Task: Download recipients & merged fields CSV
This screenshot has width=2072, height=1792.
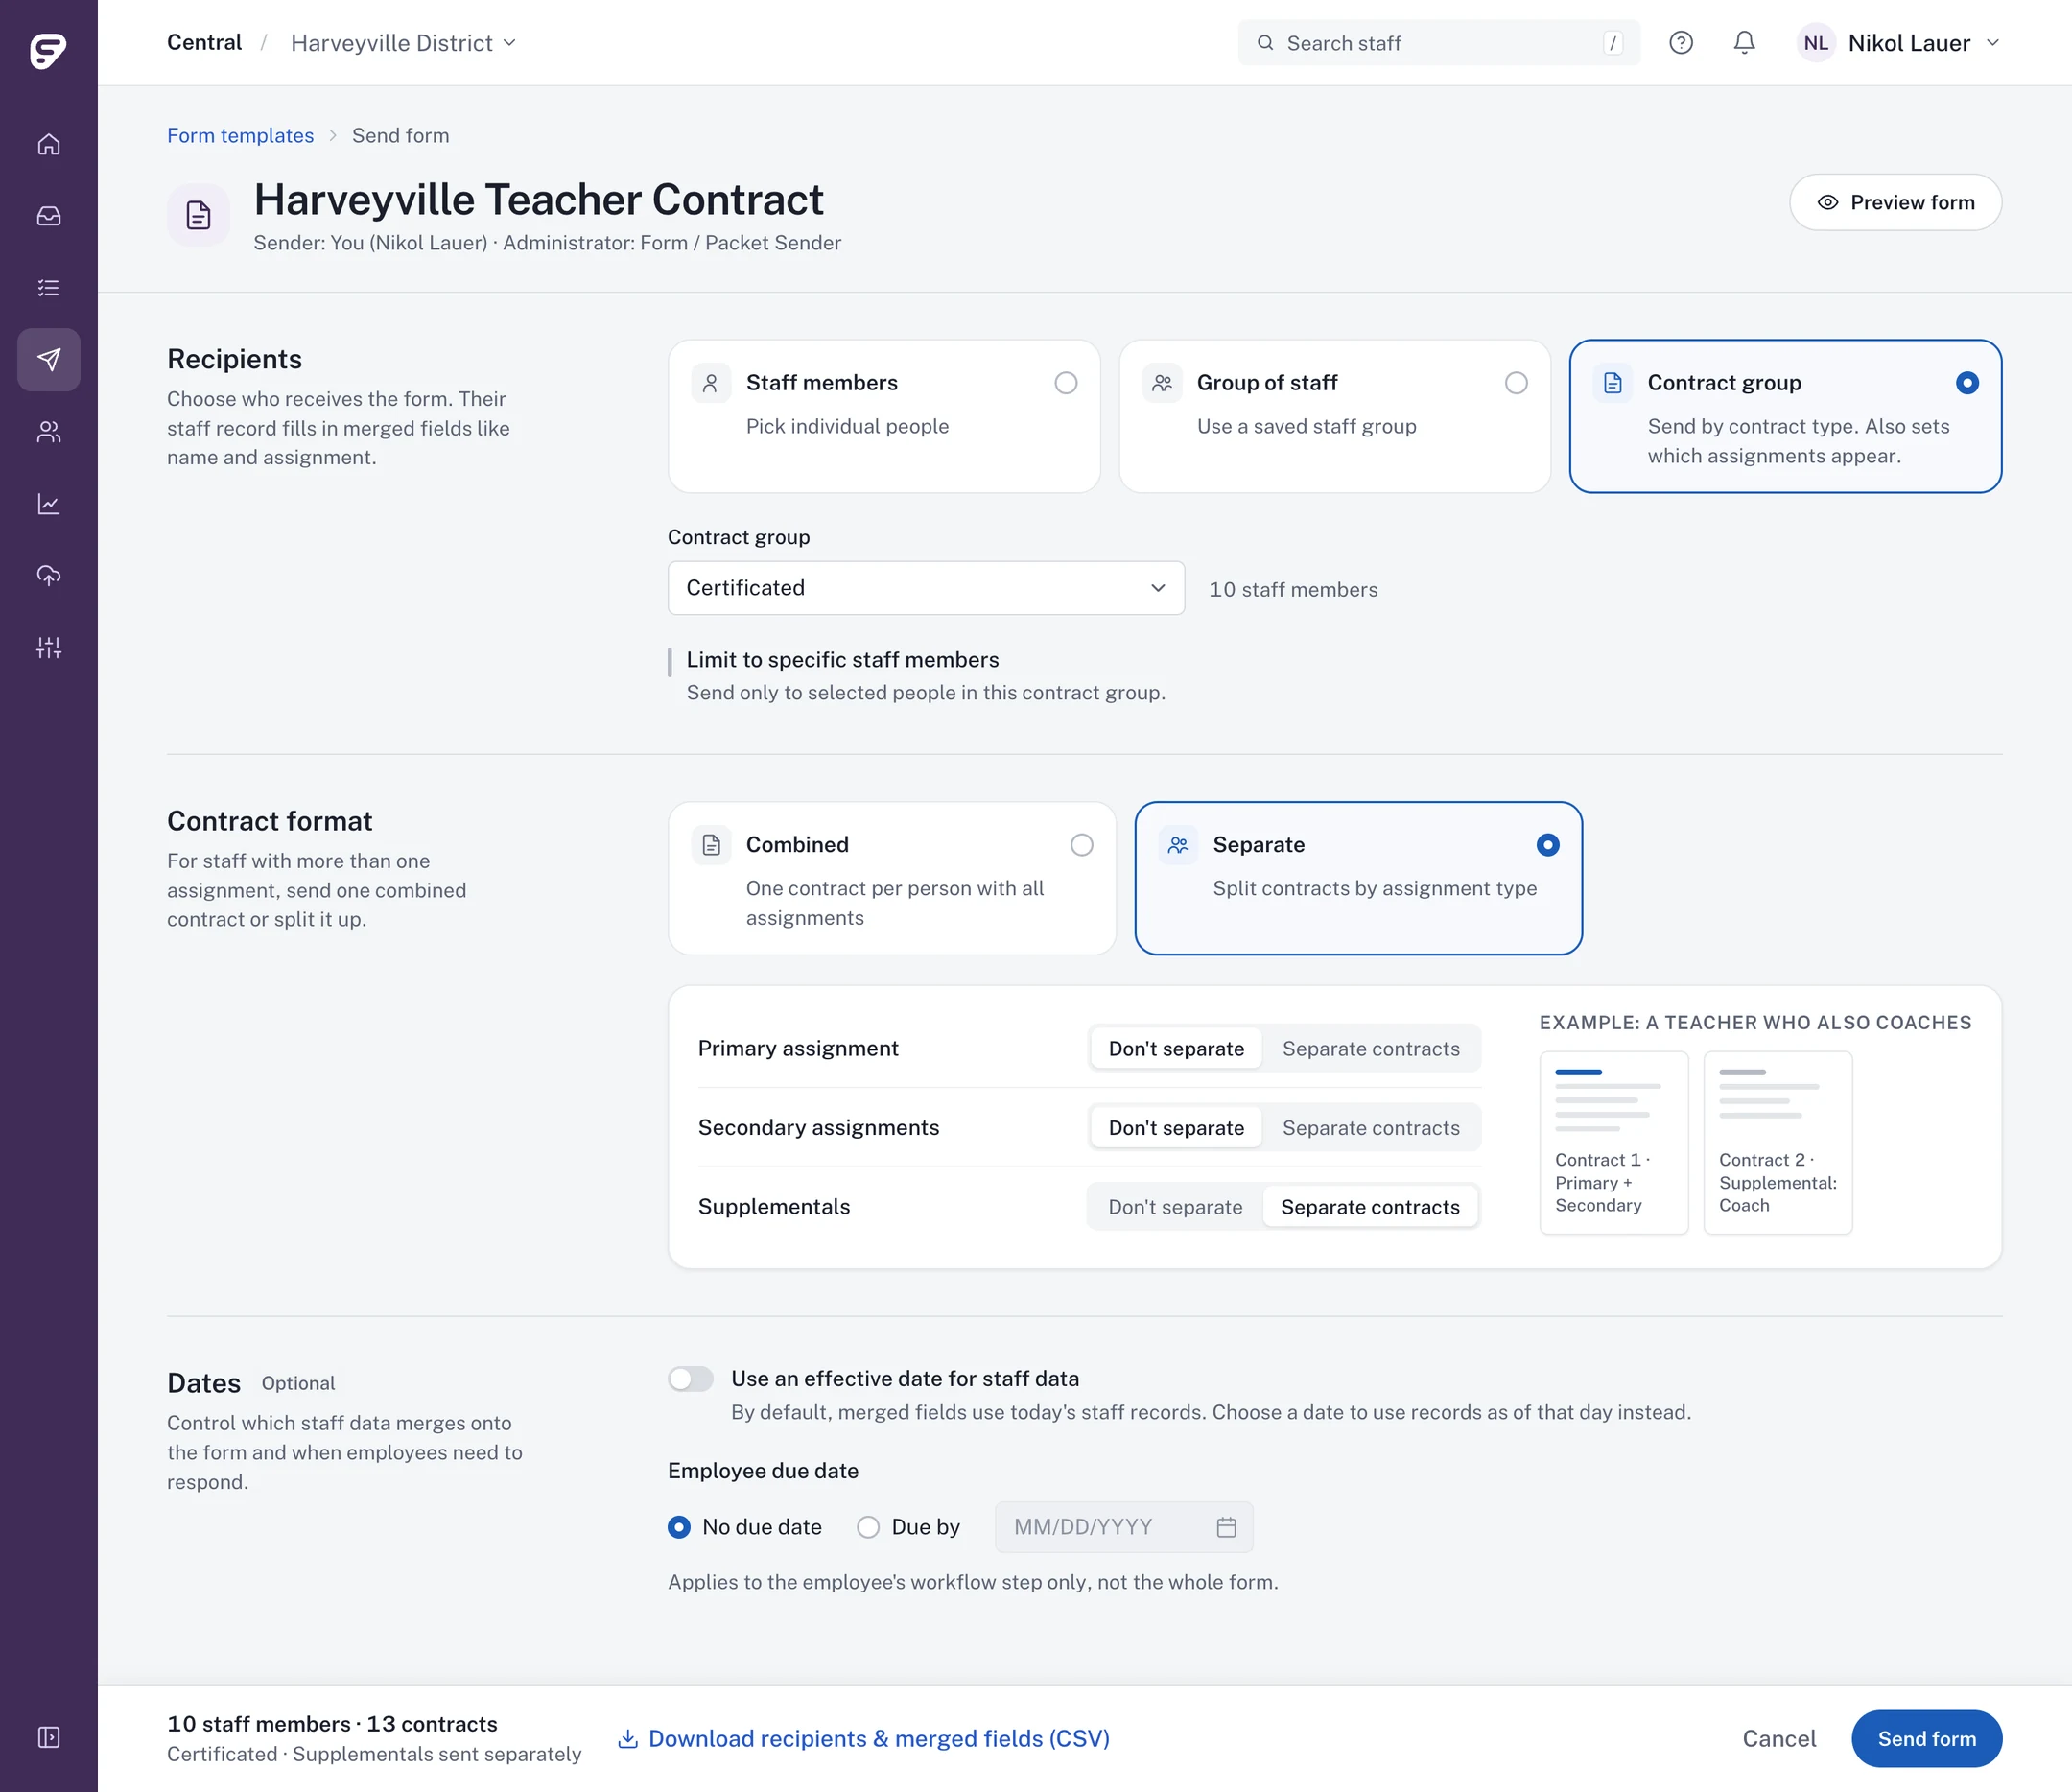Action: point(864,1739)
